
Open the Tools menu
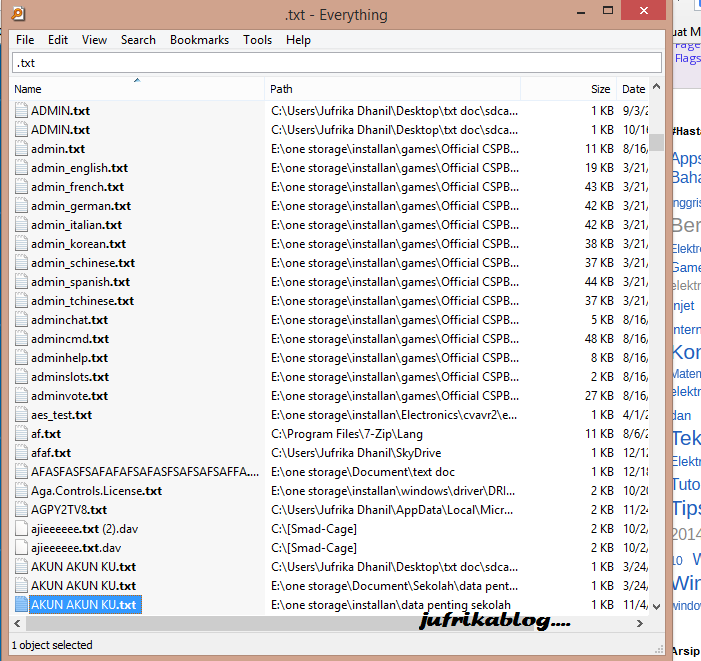pos(258,40)
